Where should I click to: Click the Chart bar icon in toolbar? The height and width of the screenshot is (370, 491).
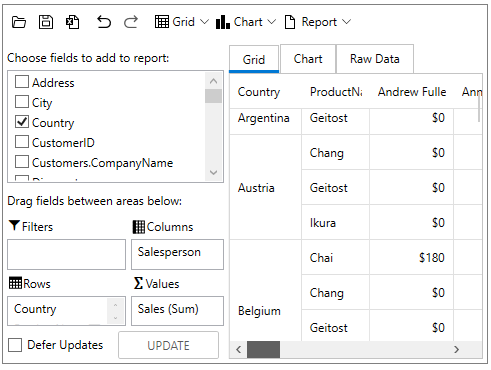(x=223, y=22)
